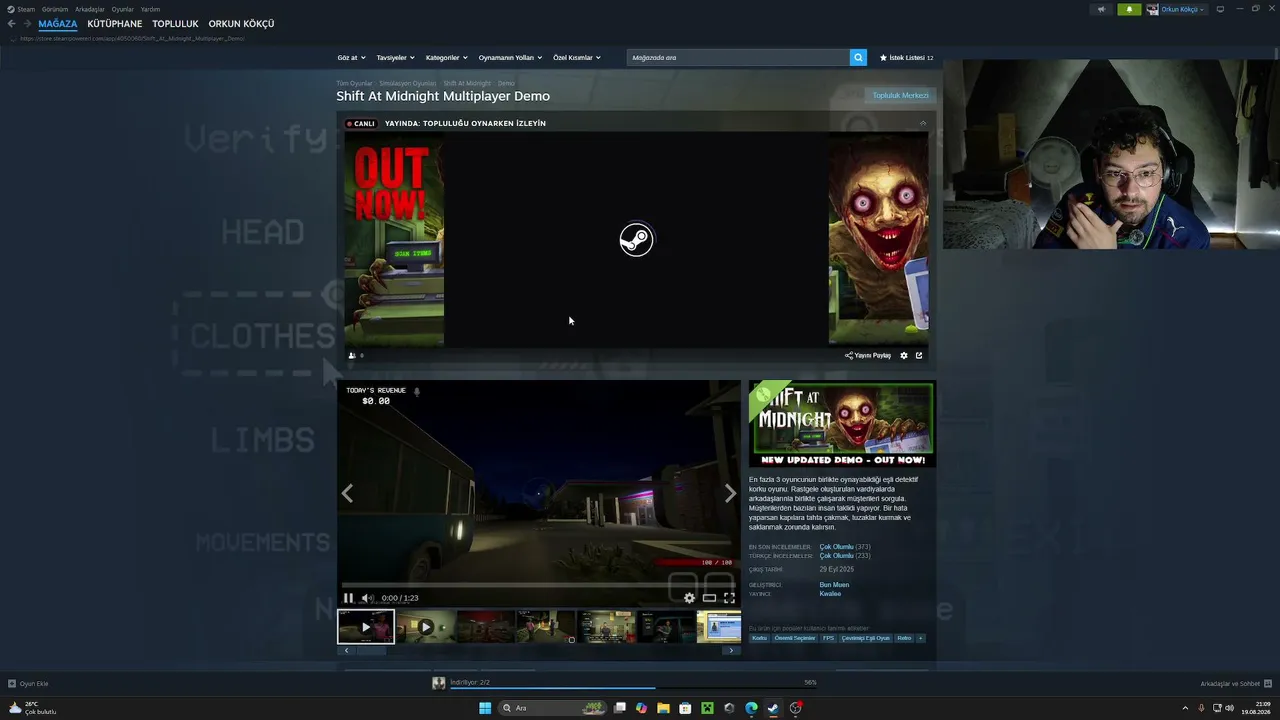Click the Add a Game plus icon
This screenshot has width=1280, height=720.
(x=12, y=684)
